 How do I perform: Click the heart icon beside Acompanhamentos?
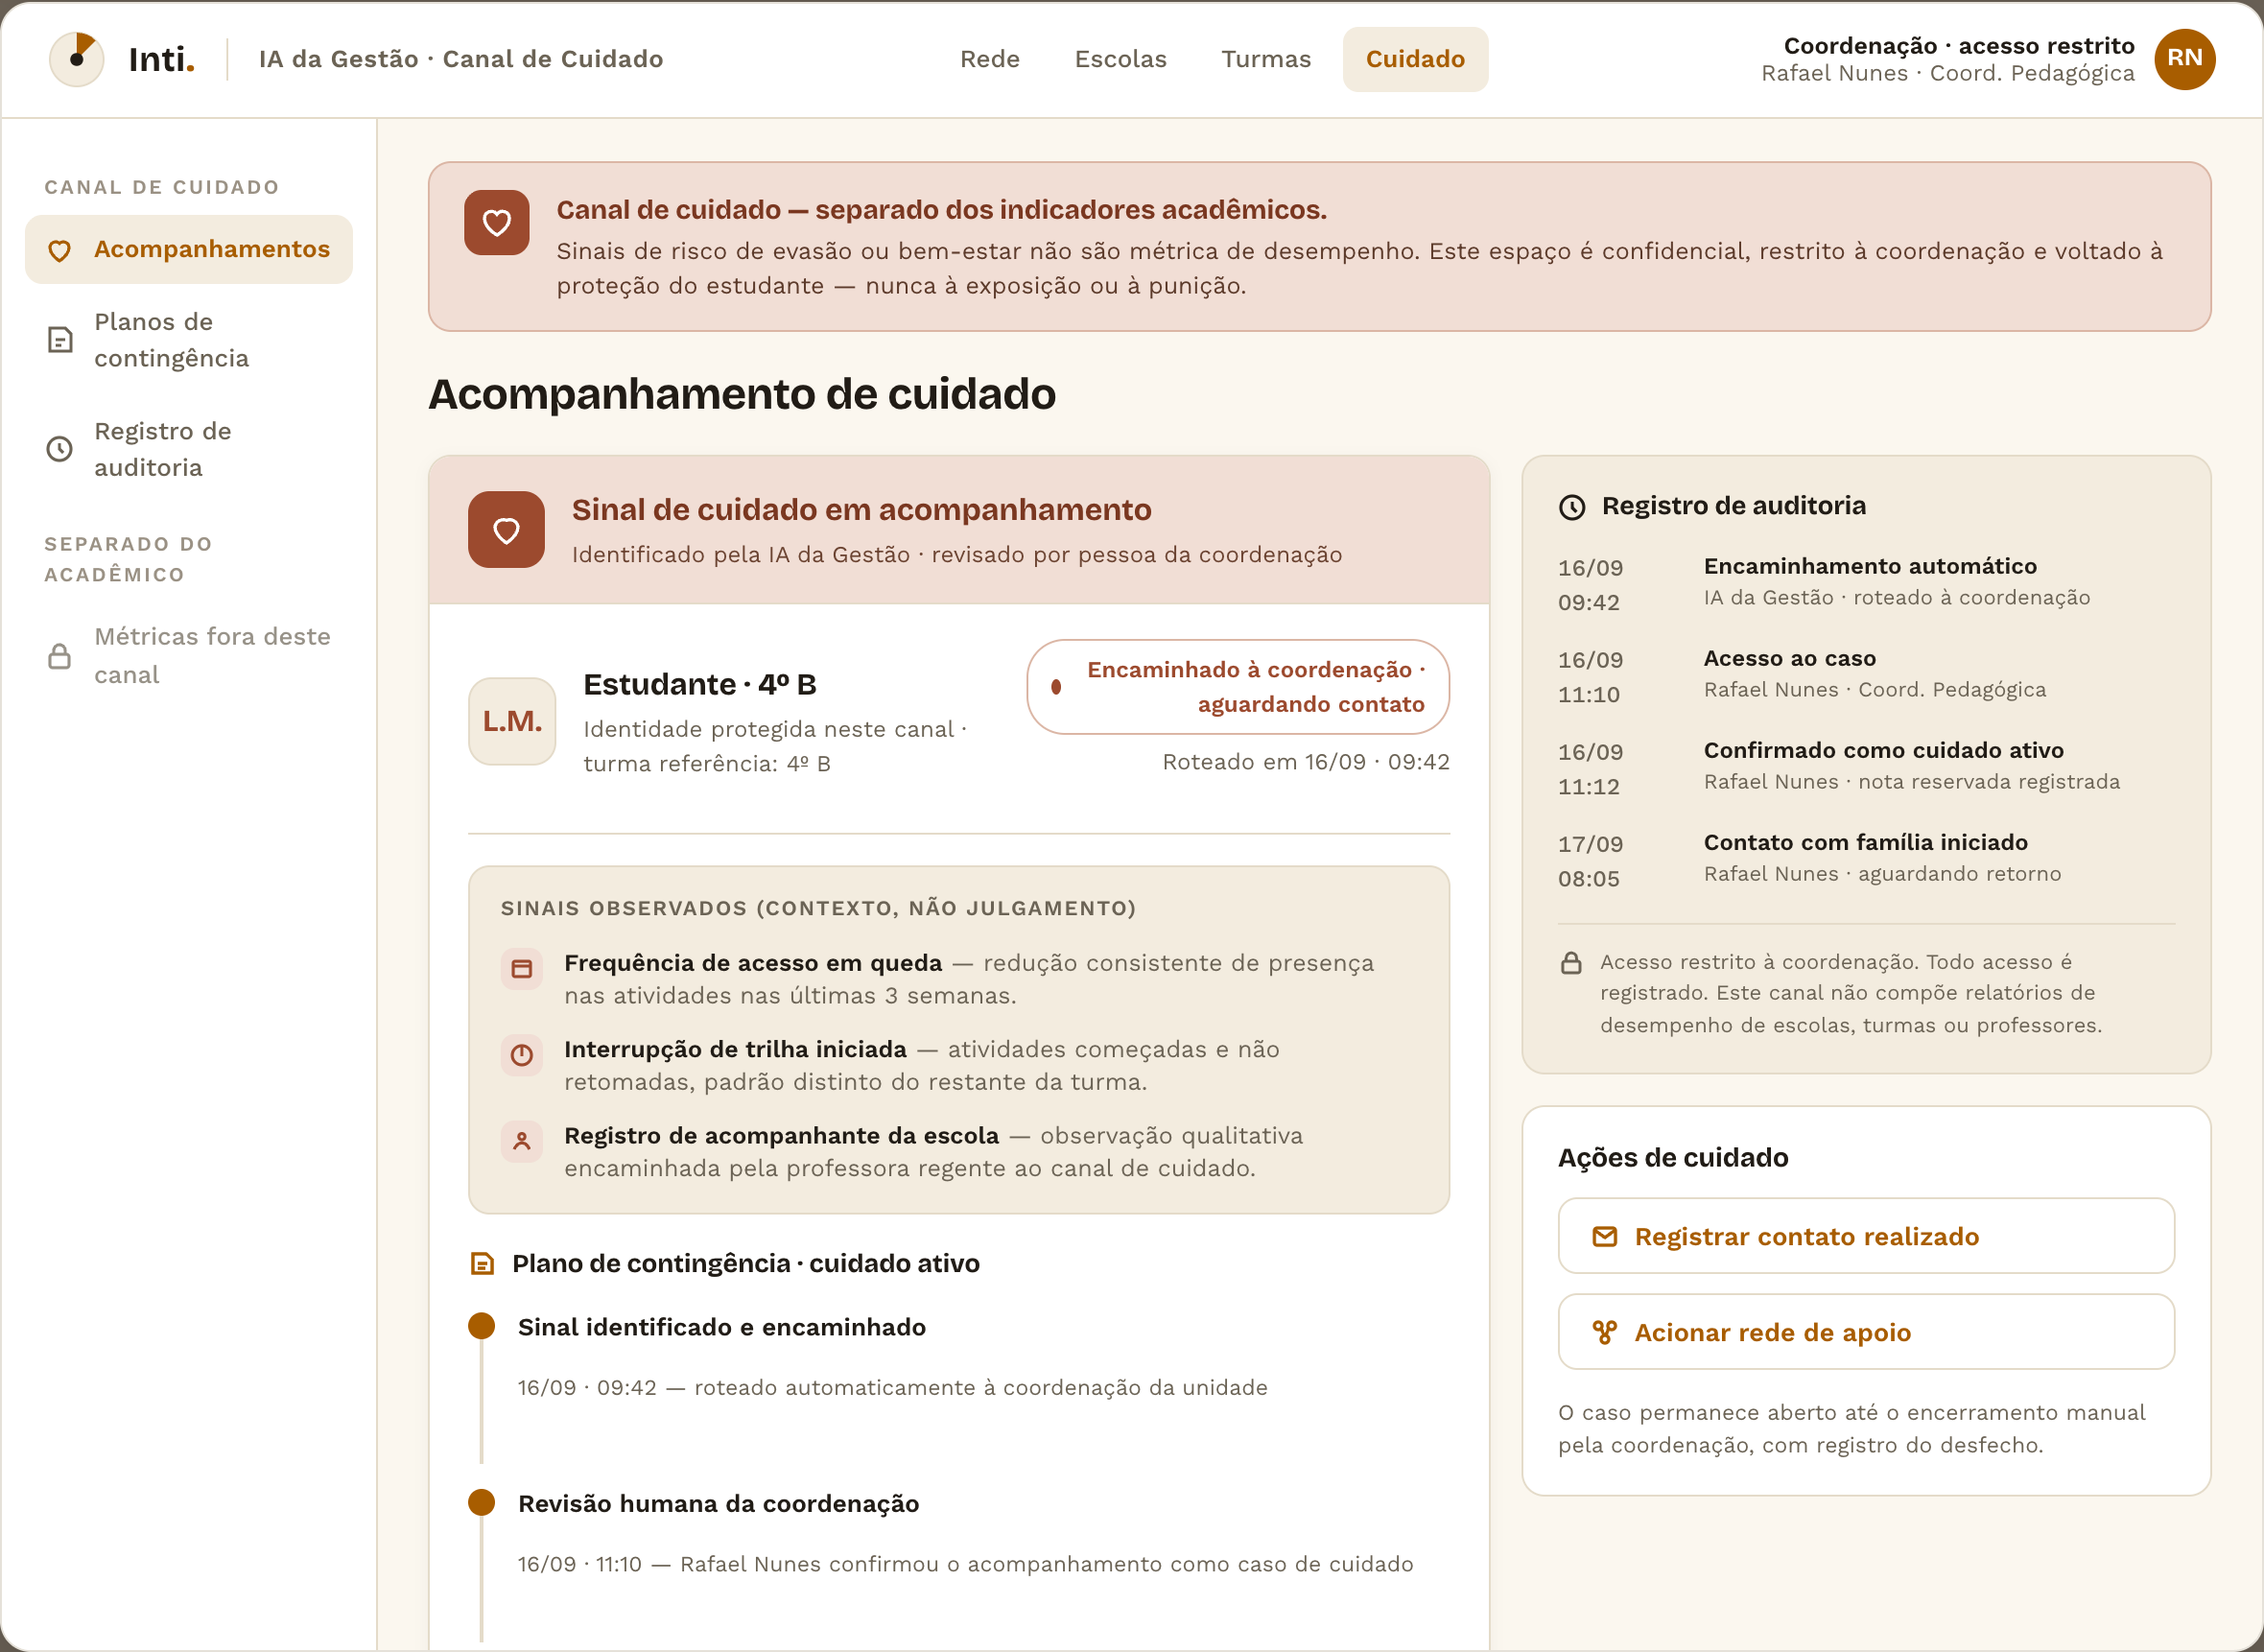[60, 250]
